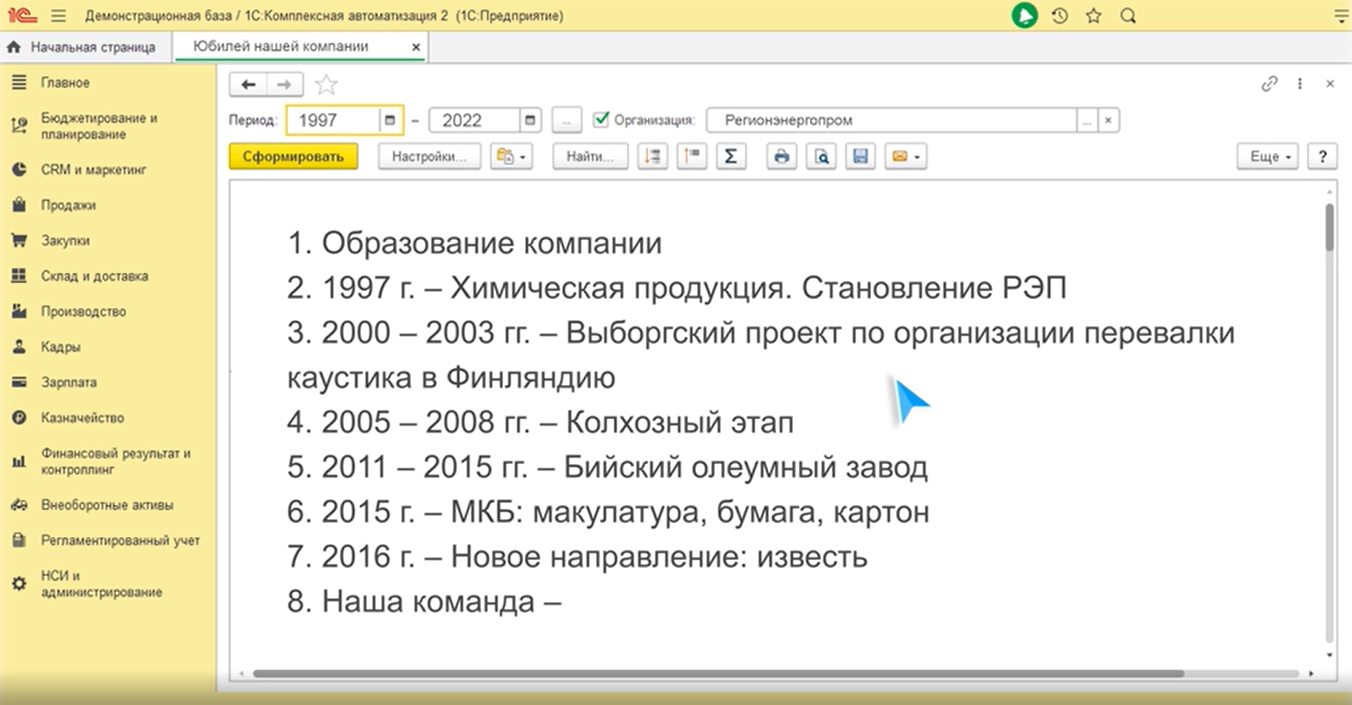The image size is (1352, 705).
Task: Click the expand groups toolbar icon
Action: (652, 156)
